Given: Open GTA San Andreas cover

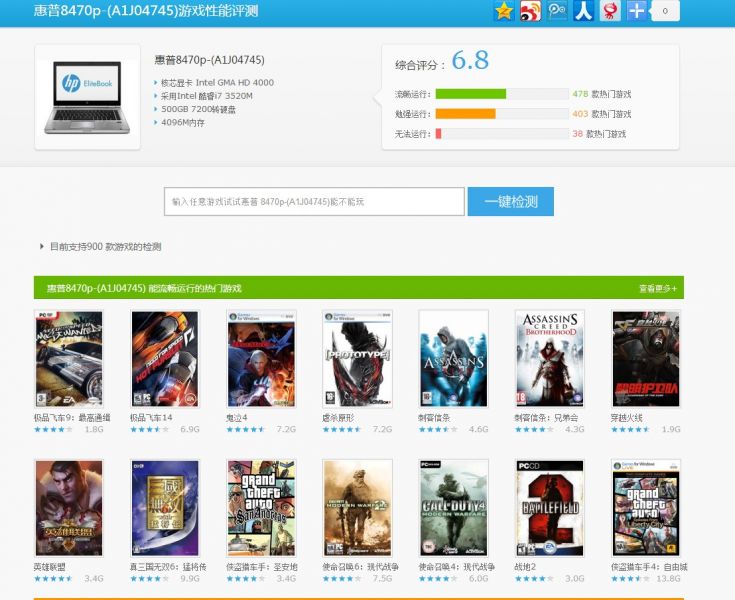Looking at the screenshot, I should pyautogui.click(x=261, y=508).
